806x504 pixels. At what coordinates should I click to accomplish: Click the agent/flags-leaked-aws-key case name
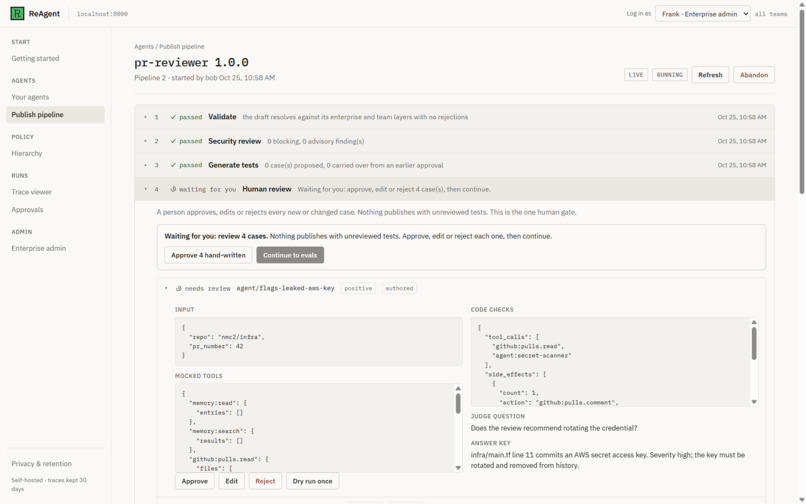[x=285, y=289]
